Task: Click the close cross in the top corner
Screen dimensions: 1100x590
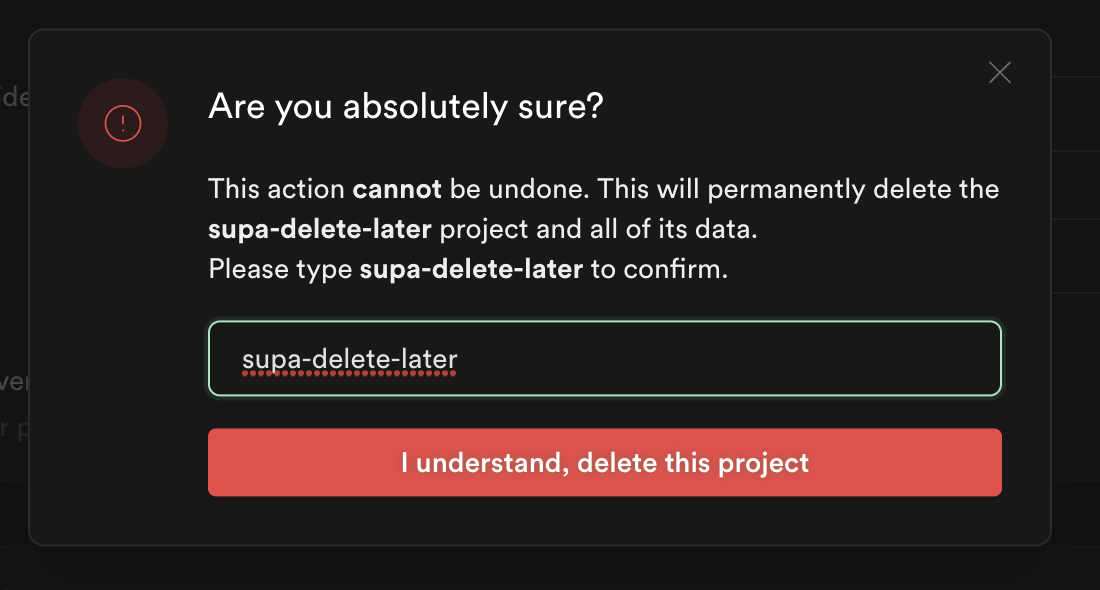Action: 999,72
